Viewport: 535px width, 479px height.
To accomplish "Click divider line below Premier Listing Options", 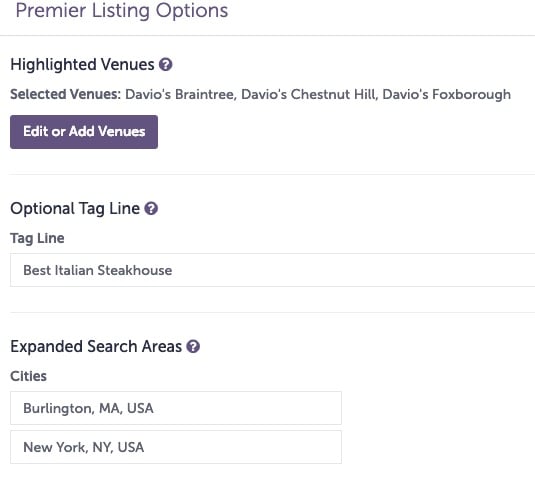I will click(x=268, y=35).
